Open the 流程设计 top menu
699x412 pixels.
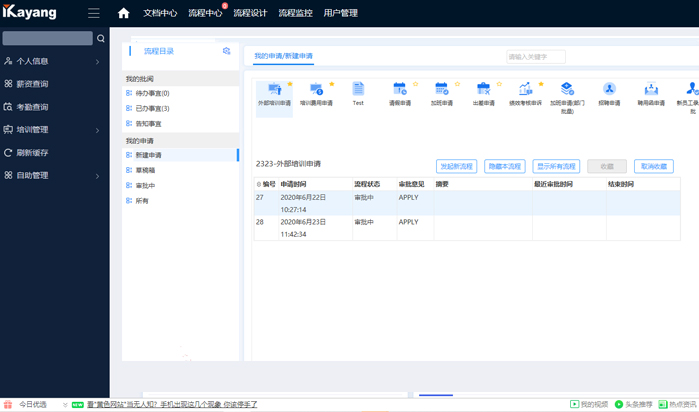click(x=250, y=13)
